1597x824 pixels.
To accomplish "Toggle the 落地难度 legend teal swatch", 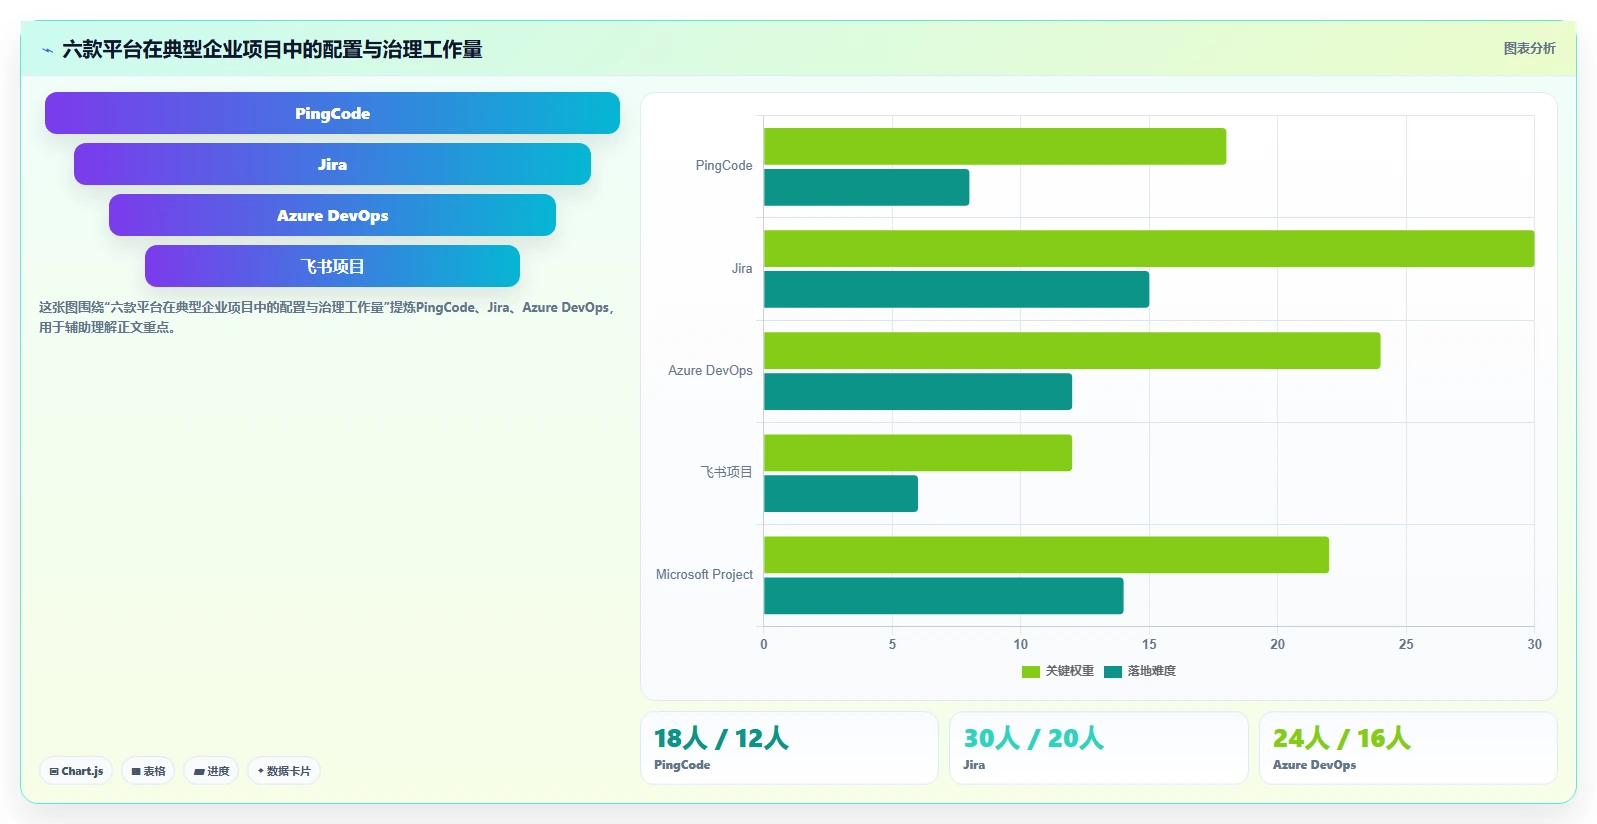I will pyautogui.click(x=1113, y=672).
